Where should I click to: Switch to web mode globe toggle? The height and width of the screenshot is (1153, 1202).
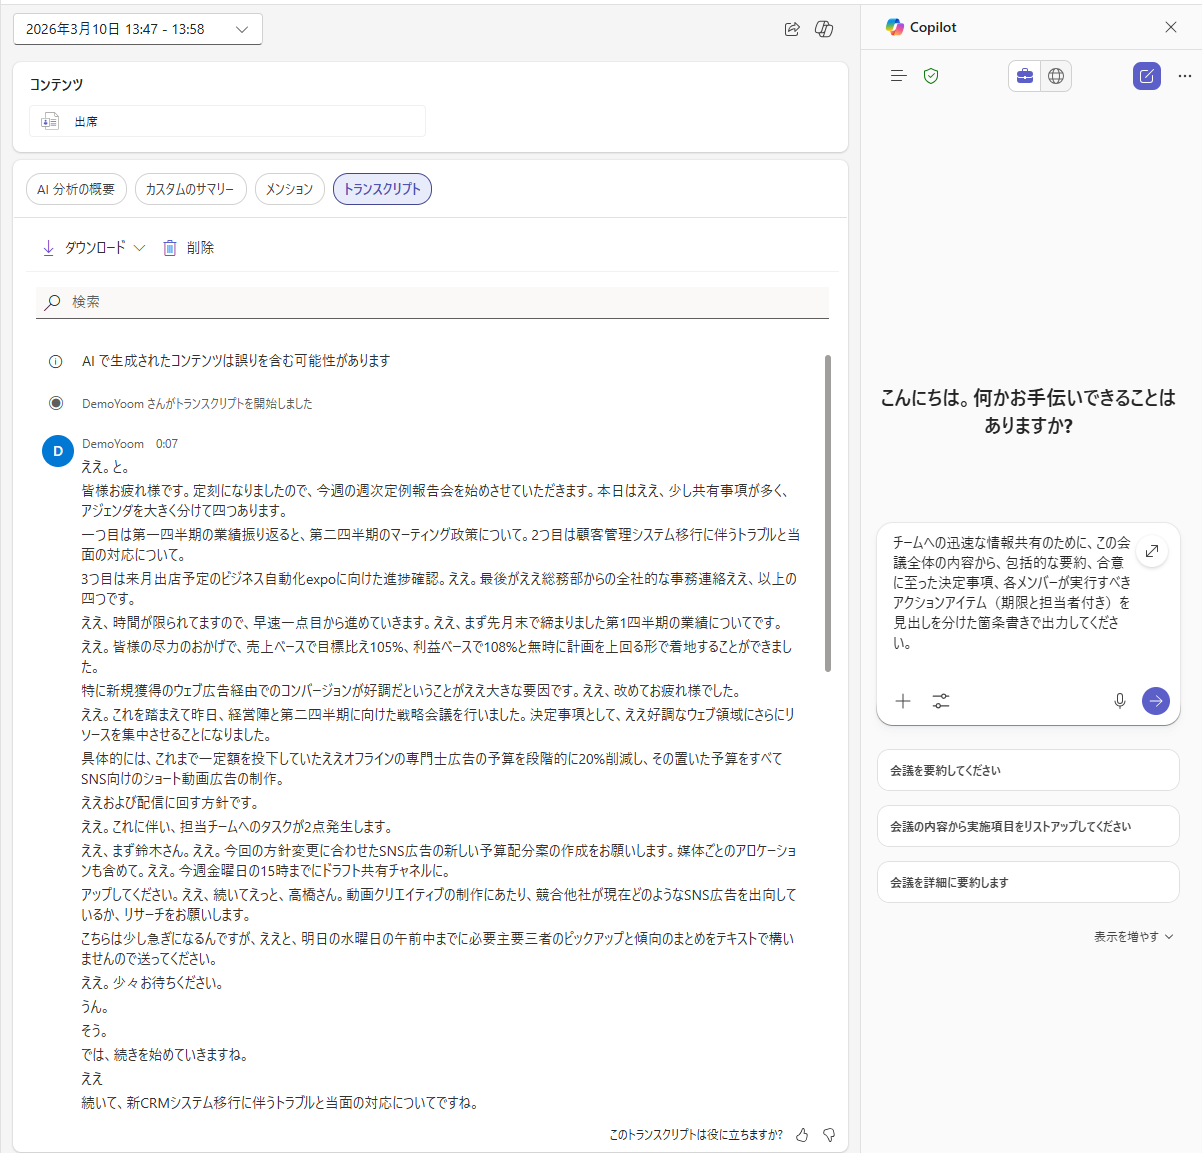(x=1056, y=76)
